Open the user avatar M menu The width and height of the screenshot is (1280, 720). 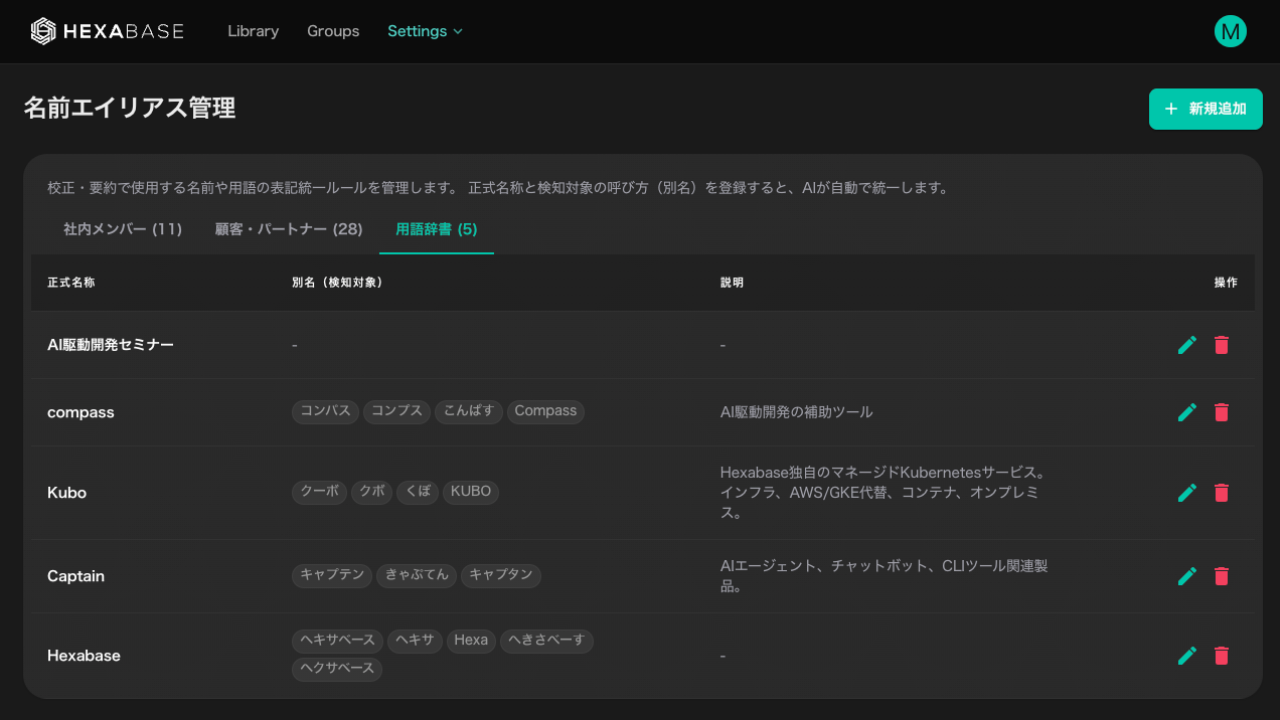tap(1230, 31)
